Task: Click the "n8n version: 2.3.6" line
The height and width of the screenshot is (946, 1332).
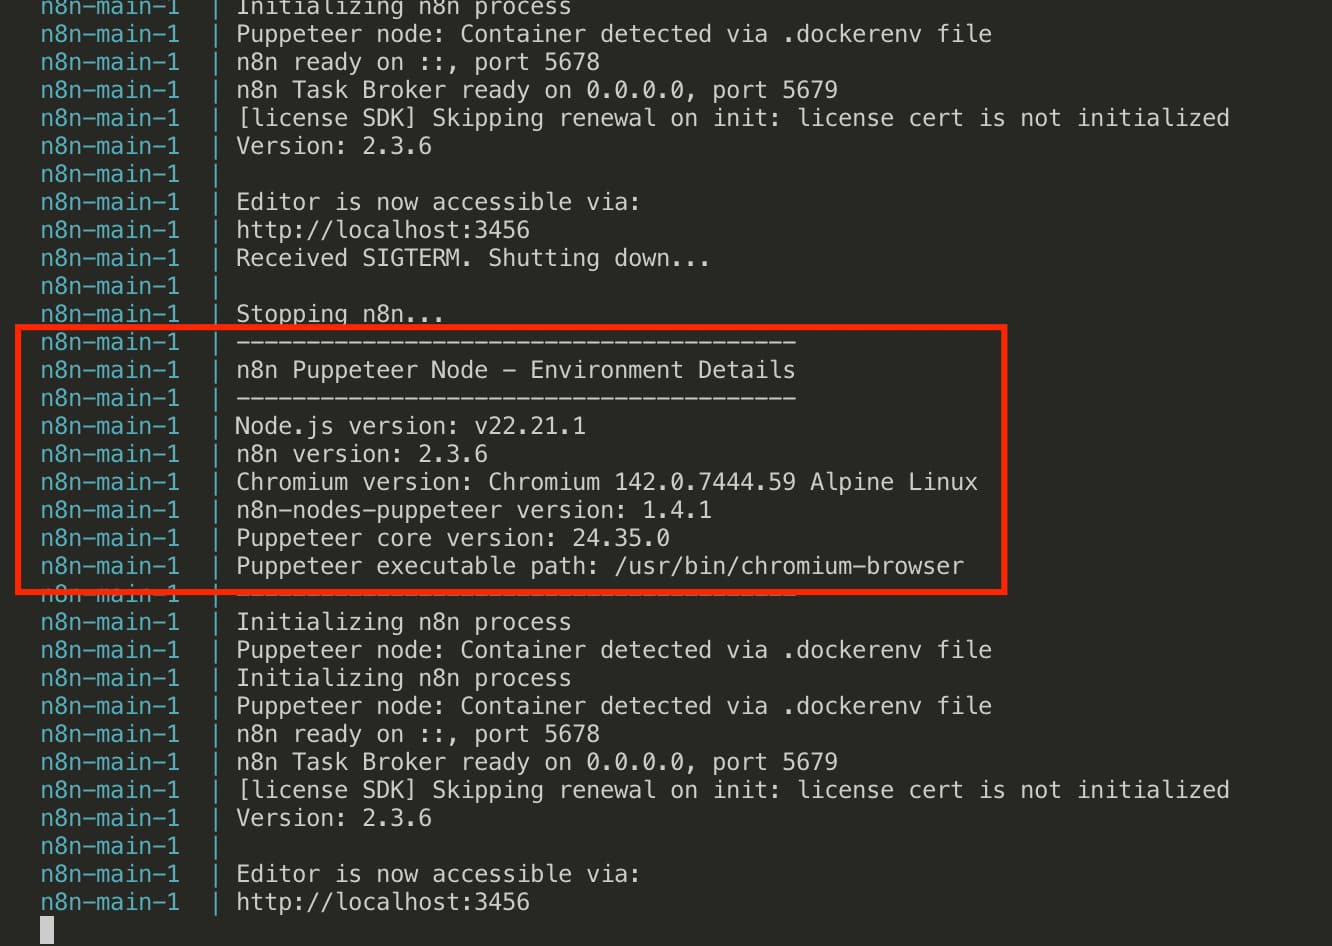Action: [x=361, y=453]
